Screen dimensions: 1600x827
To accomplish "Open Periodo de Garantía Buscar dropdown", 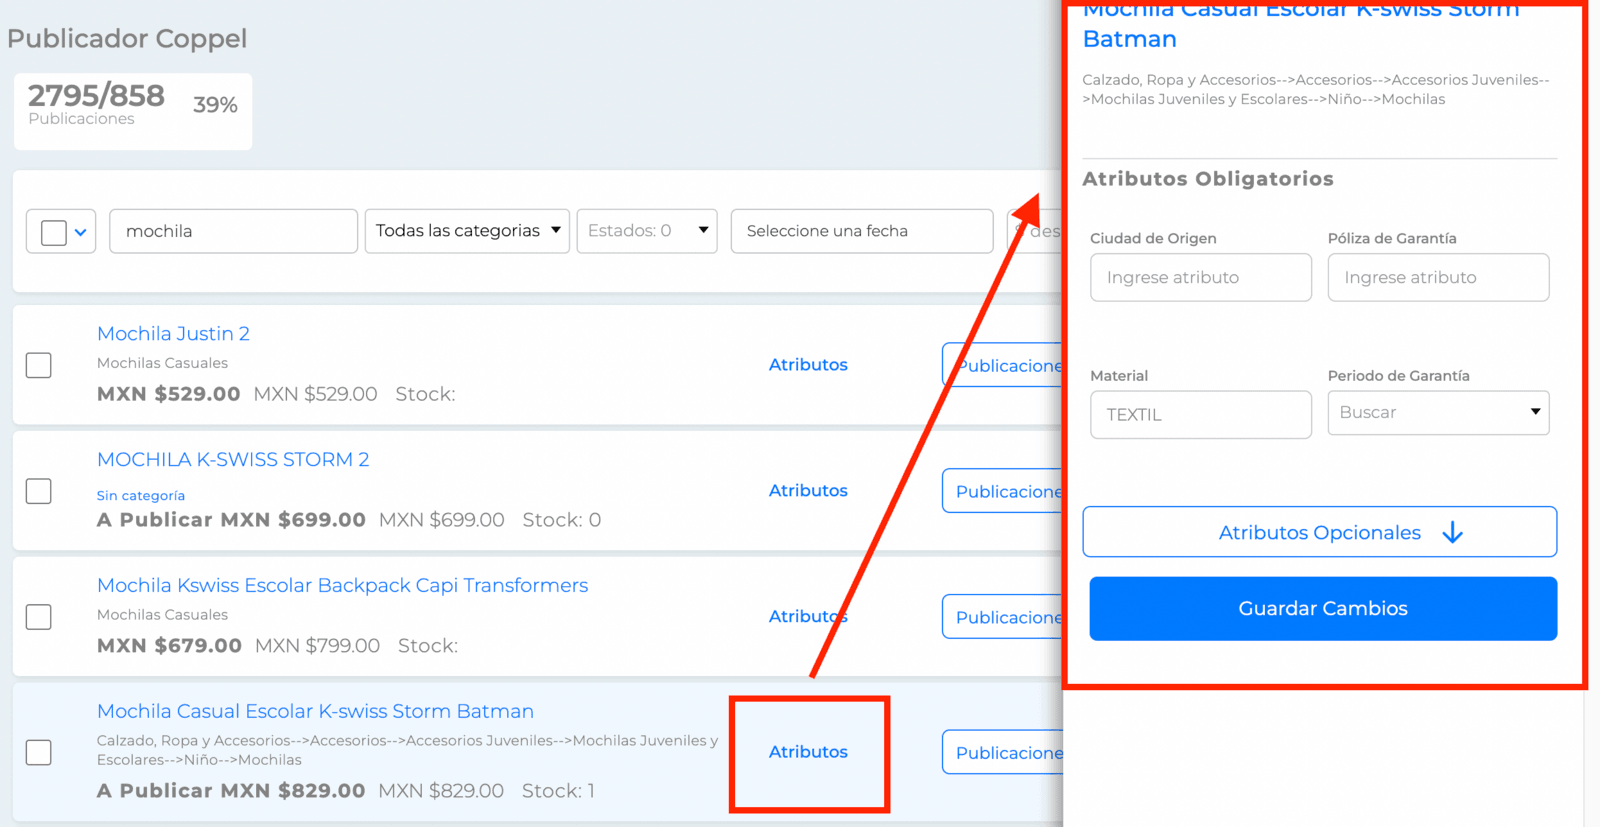I will click(x=1438, y=413).
